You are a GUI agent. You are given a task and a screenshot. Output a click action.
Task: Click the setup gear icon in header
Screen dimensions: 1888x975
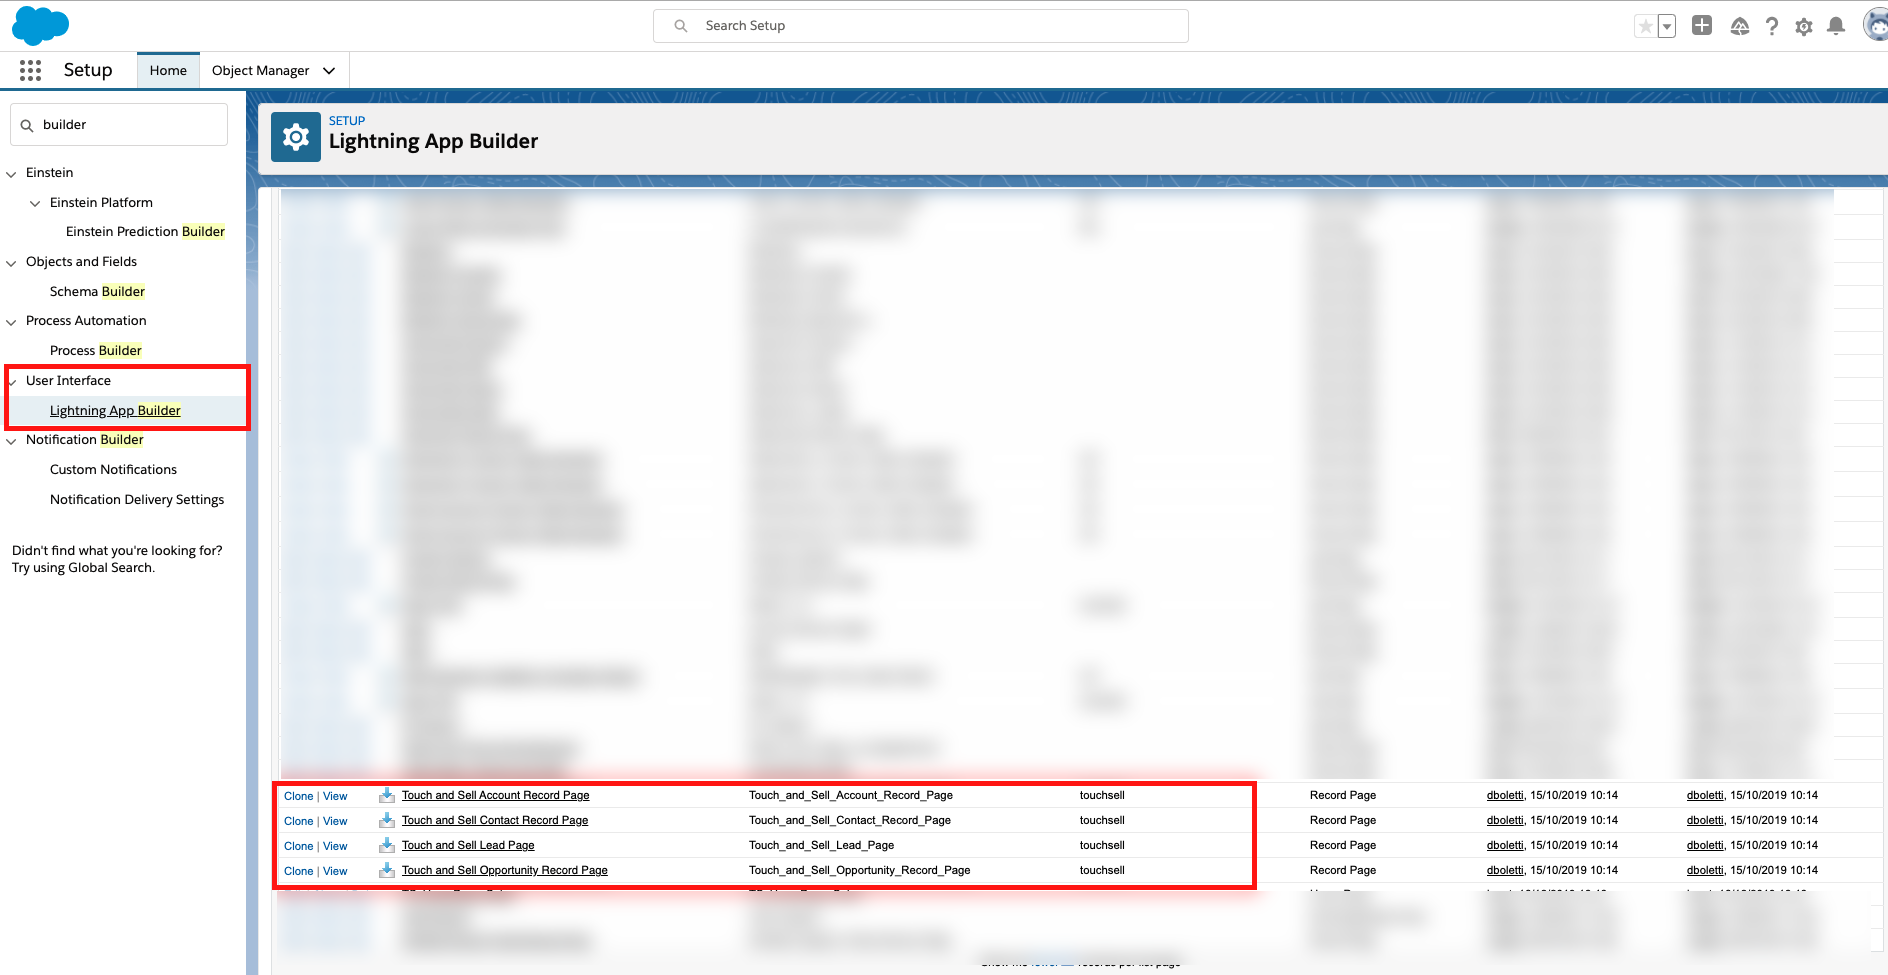pos(1804,27)
